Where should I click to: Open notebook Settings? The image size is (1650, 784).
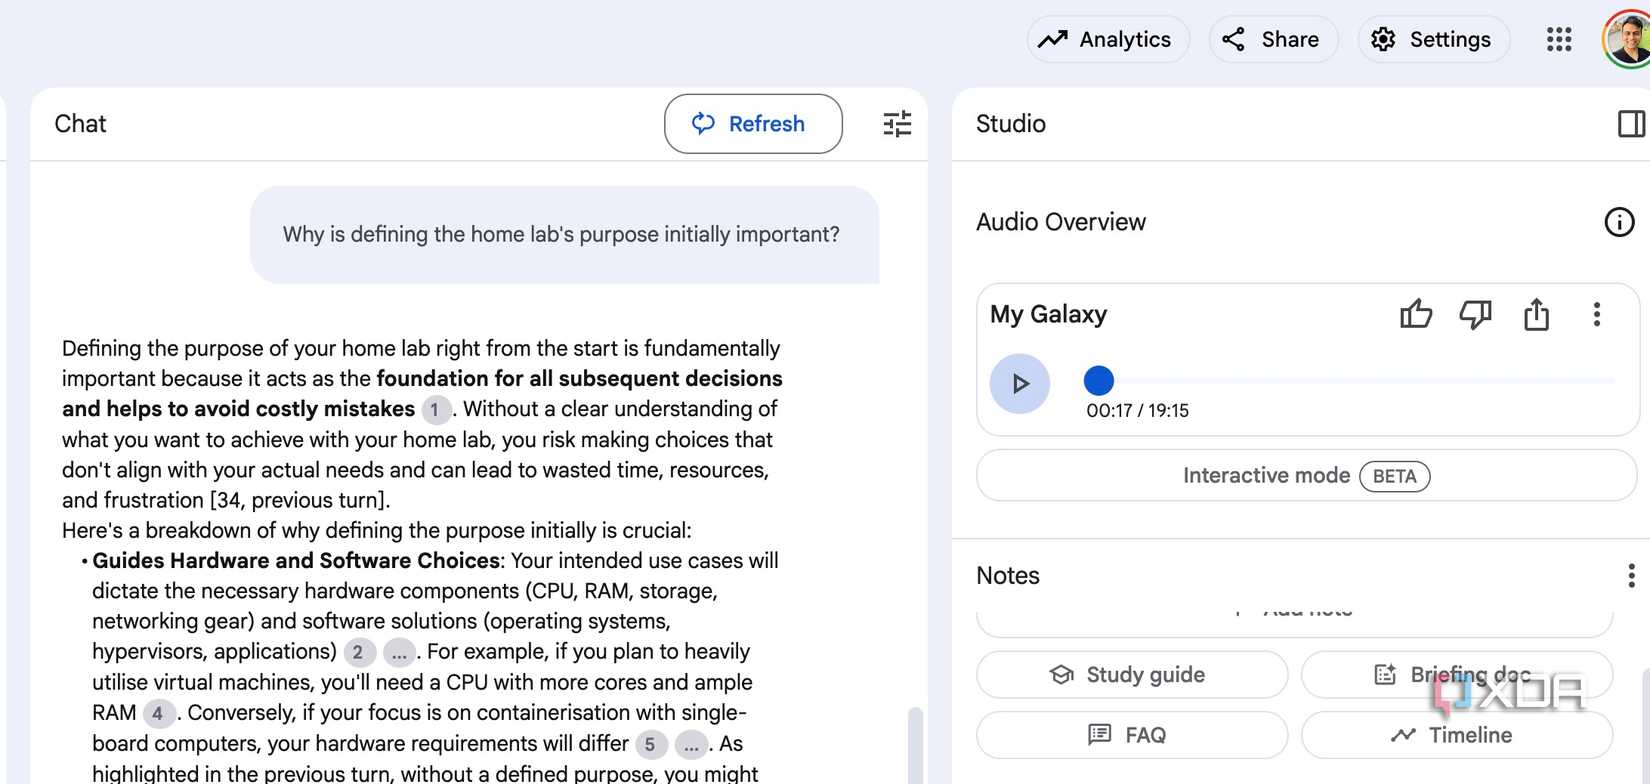click(1433, 39)
